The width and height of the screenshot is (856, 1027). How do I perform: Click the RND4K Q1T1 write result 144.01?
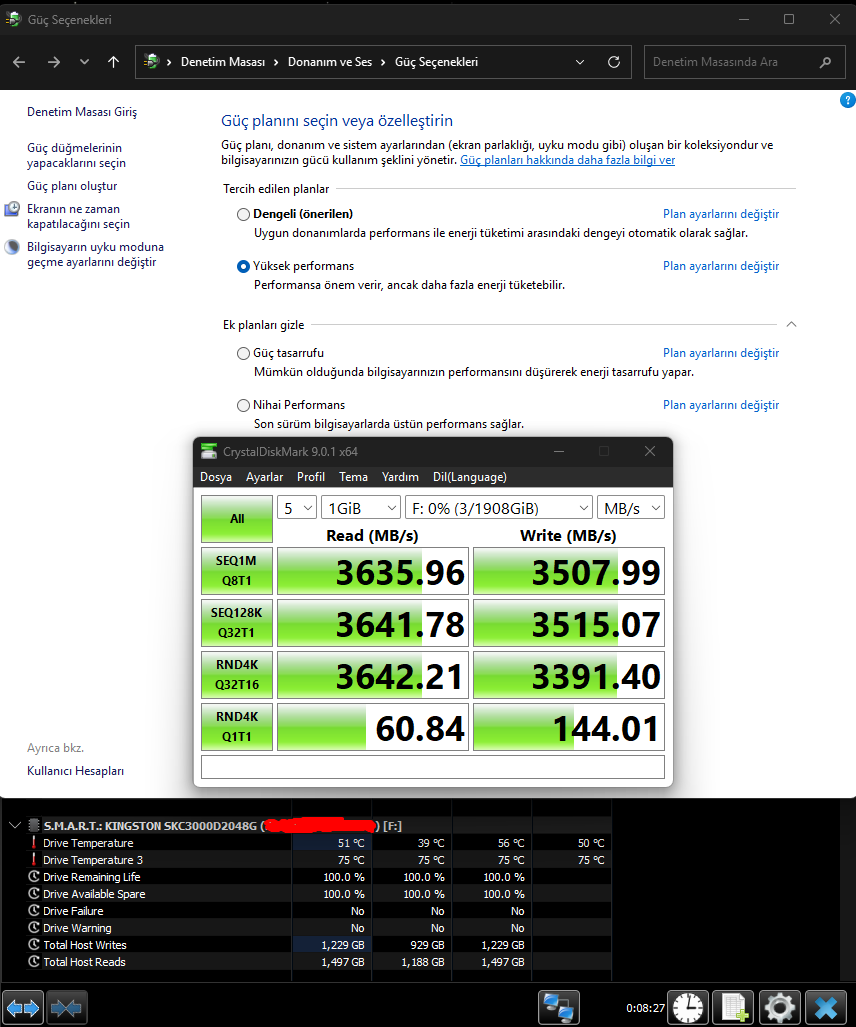pos(568,727)
